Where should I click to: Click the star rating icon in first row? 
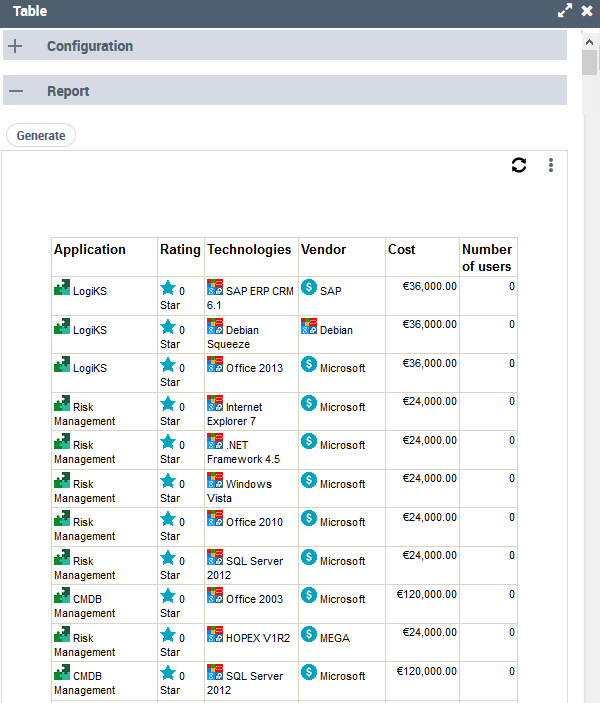coord(168,288)
